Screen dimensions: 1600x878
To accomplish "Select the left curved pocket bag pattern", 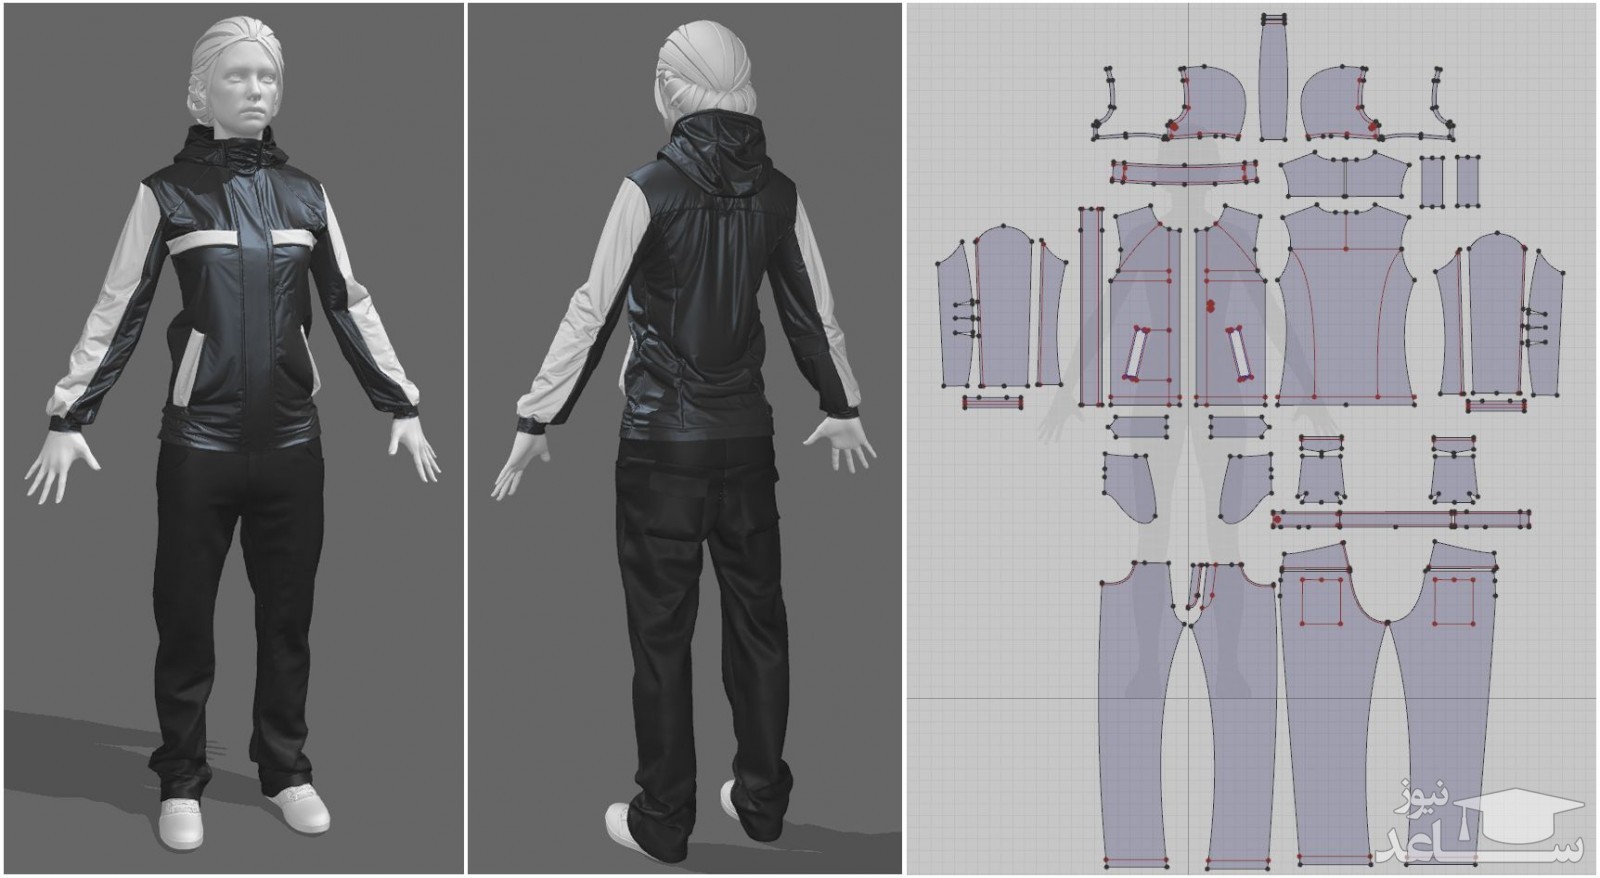I will click(1130, 486).
